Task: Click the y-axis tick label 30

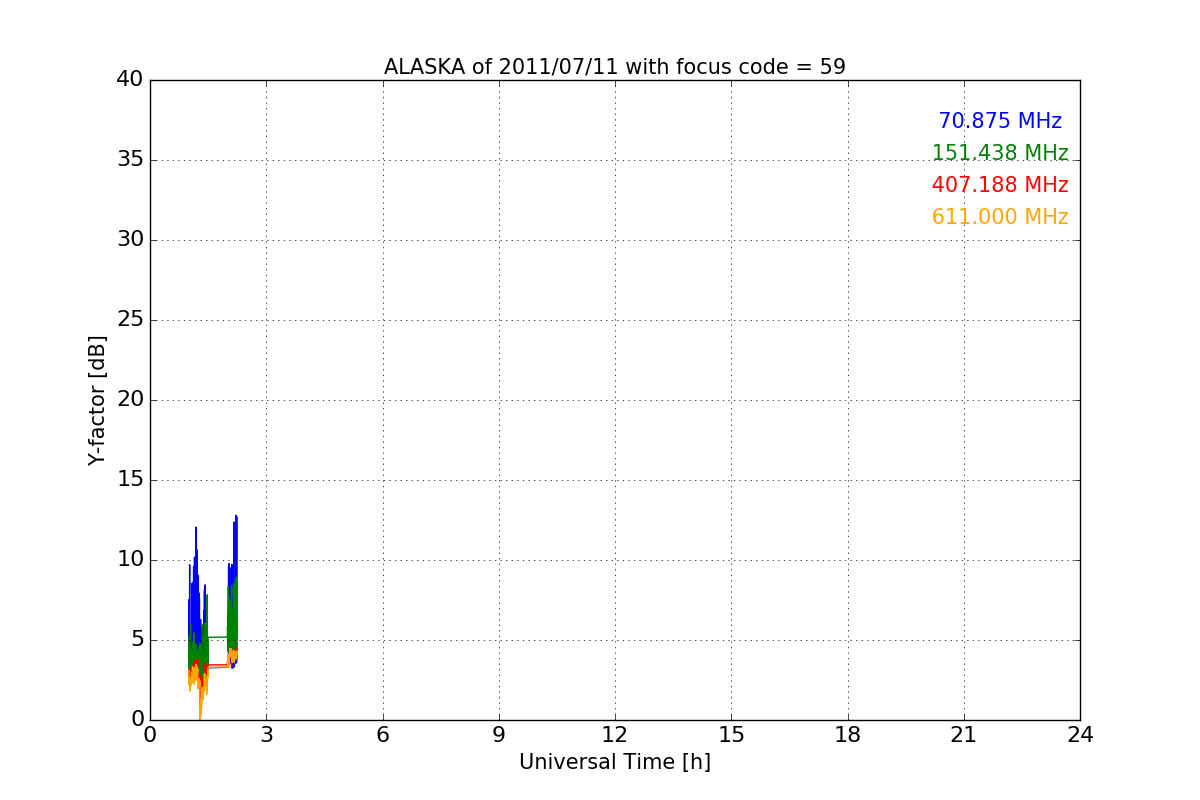Action: [x=130, y=240]
